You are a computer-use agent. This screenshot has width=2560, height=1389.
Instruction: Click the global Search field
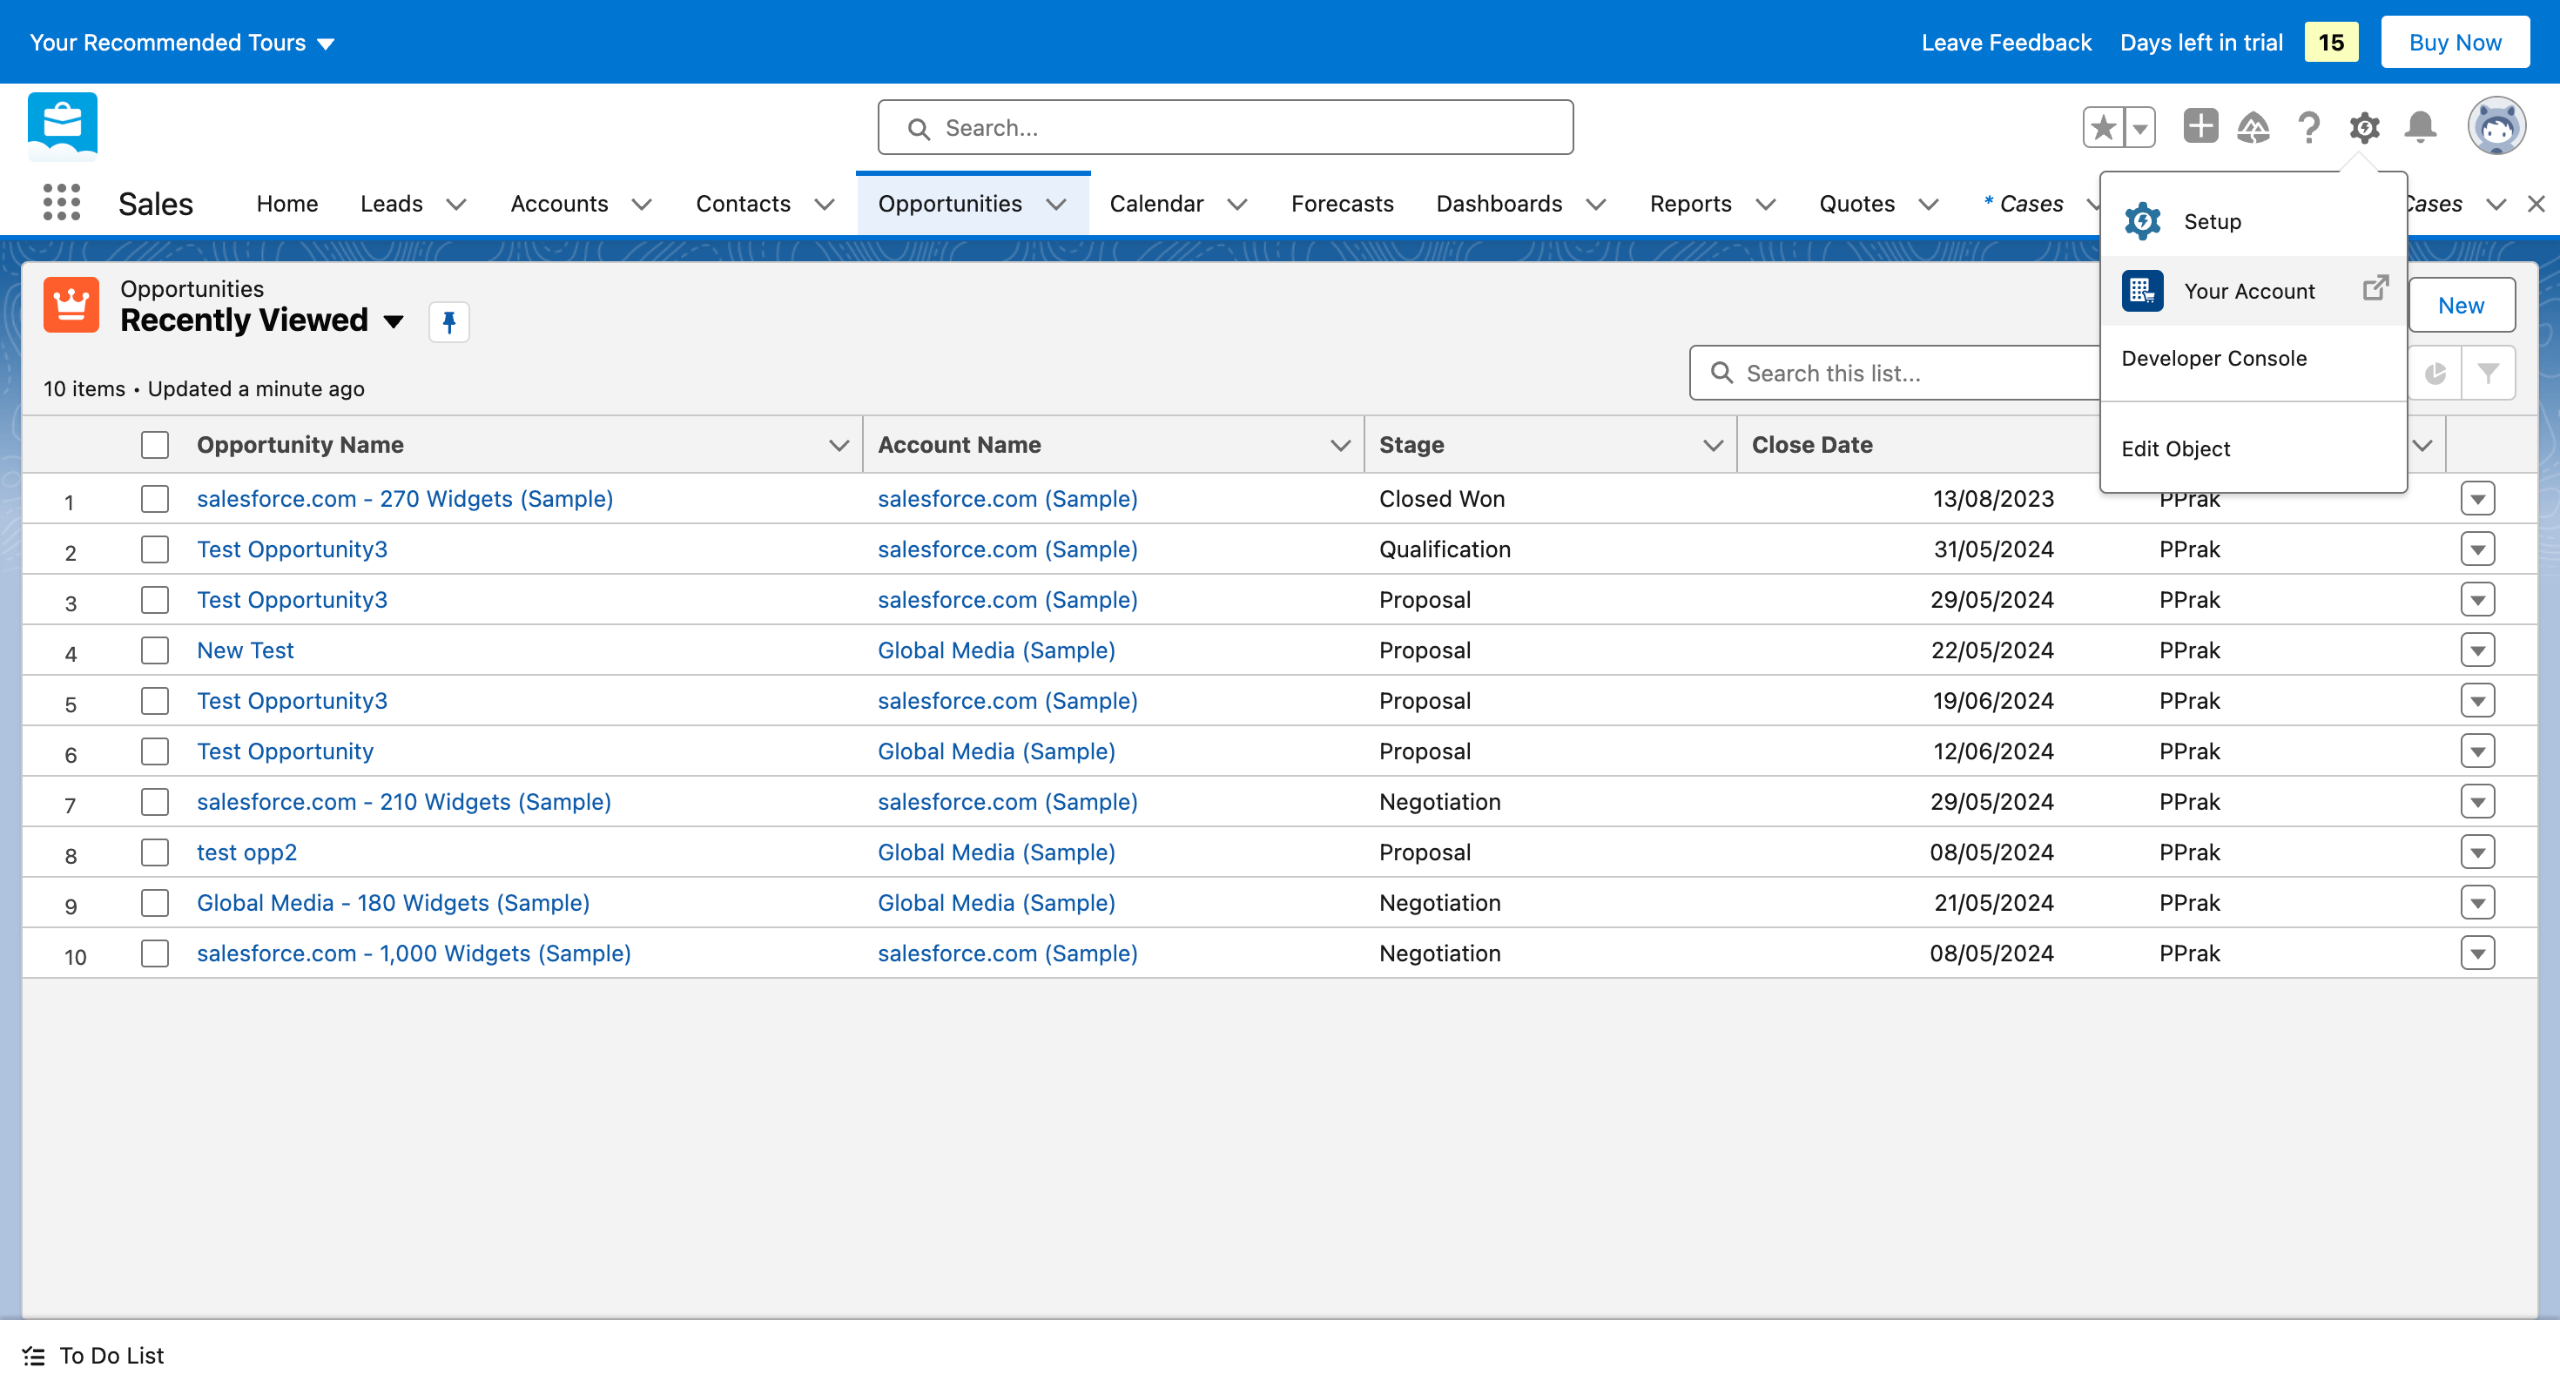[x=1225, y=127]
